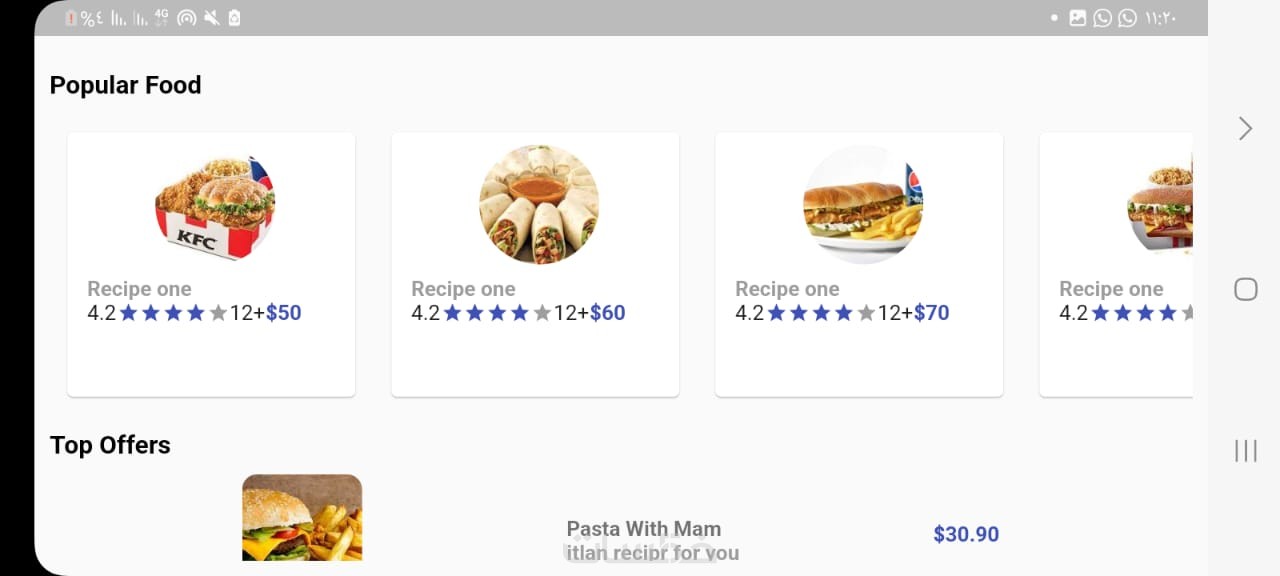
Task: Open the sandwich with fries image
Action: [x=863, y=205]
